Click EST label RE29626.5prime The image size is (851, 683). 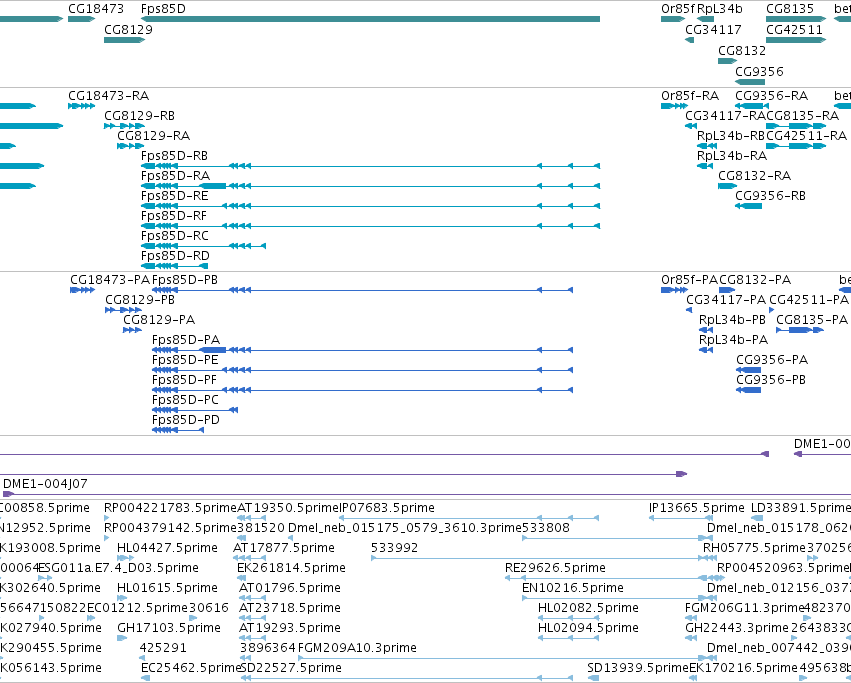point(555,568)
